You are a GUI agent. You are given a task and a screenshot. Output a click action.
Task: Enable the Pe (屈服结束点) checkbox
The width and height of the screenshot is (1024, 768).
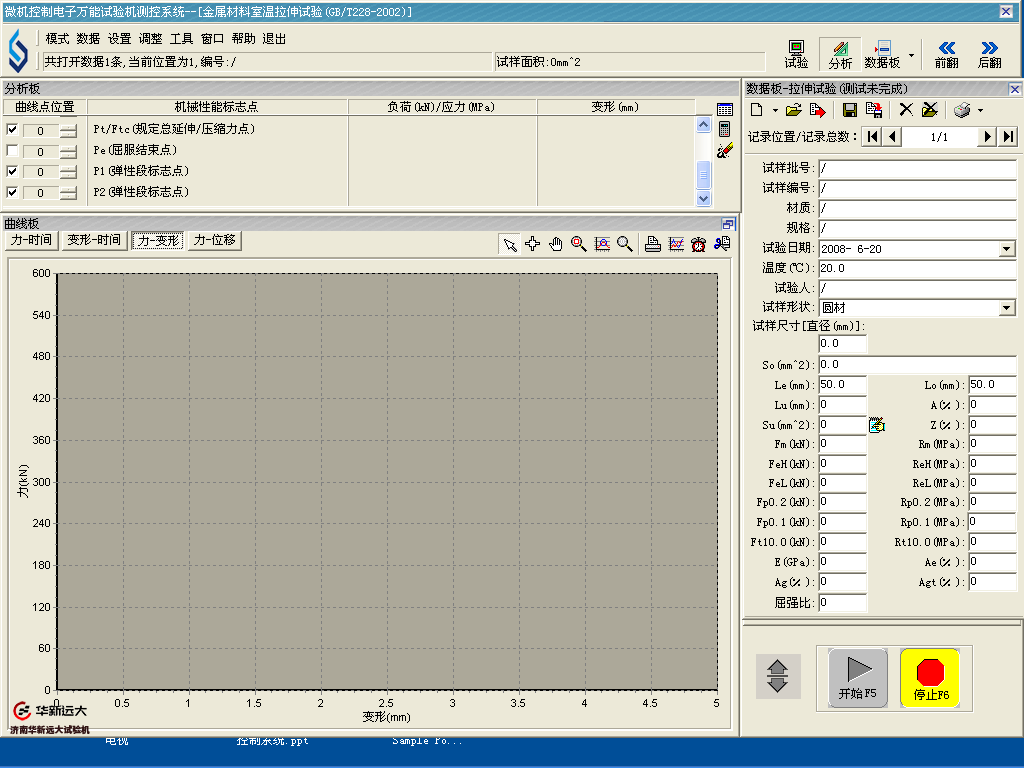[12, 150]
